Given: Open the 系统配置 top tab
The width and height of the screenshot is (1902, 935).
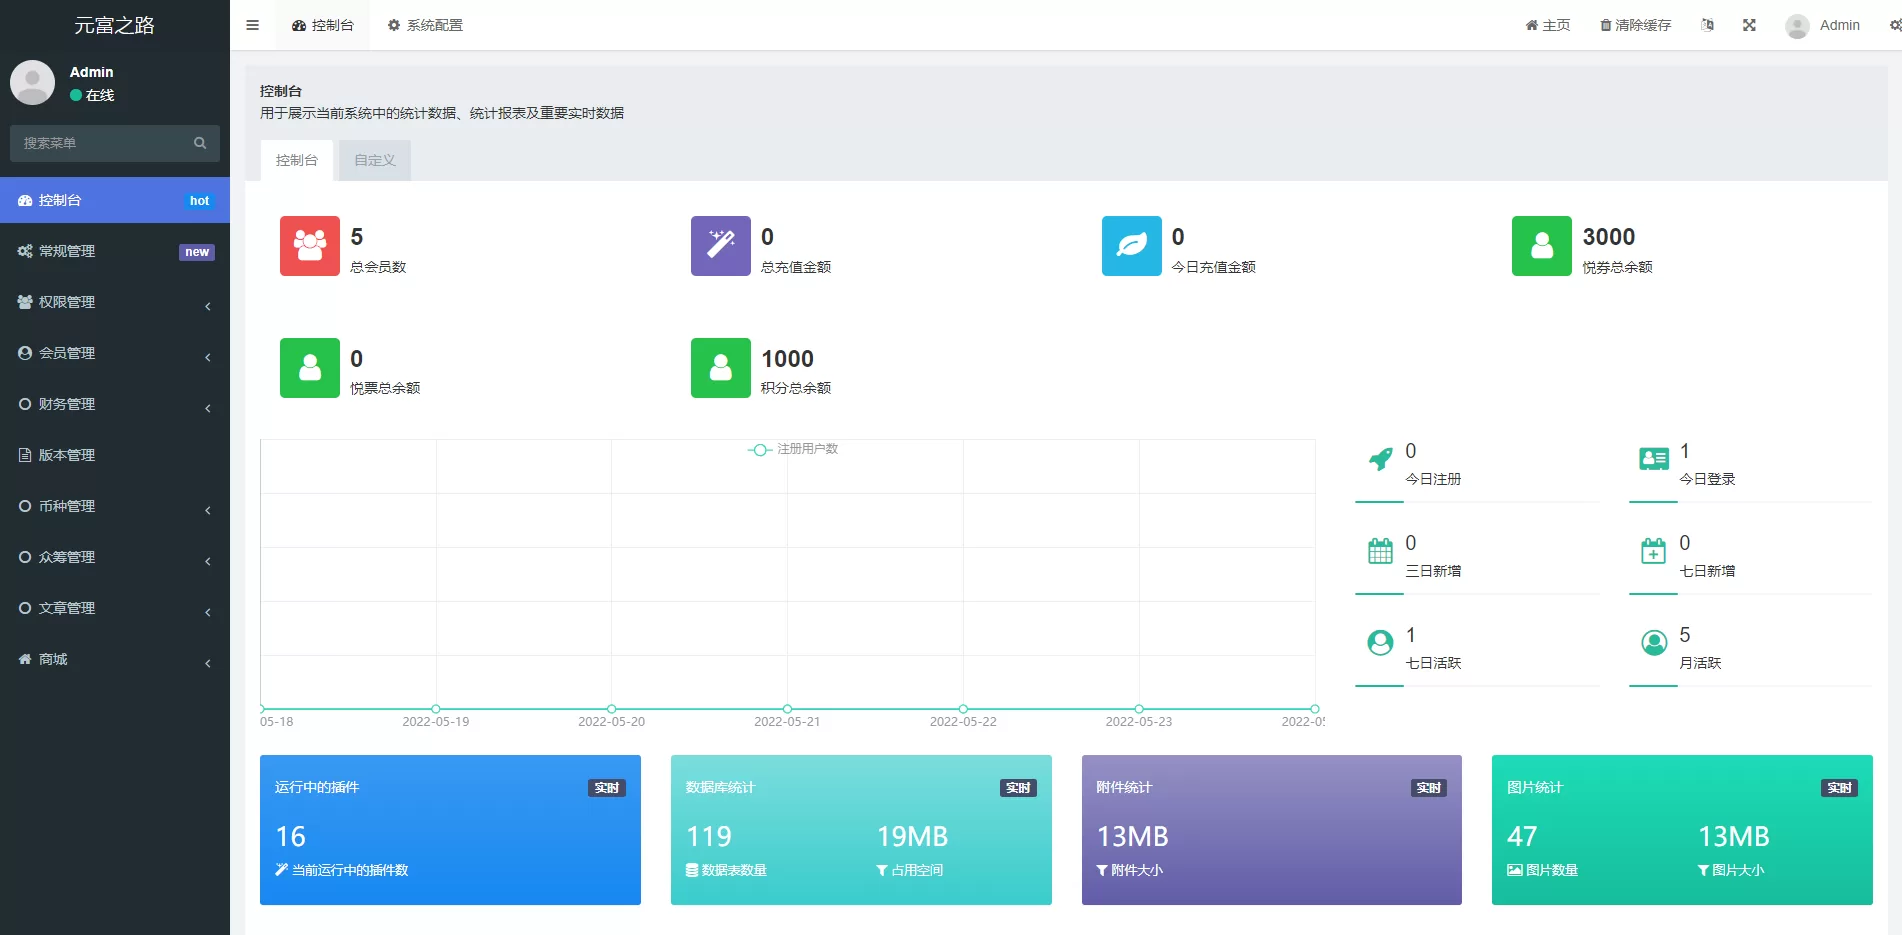Looking at the screenshot, I should (x=425, y=25).
